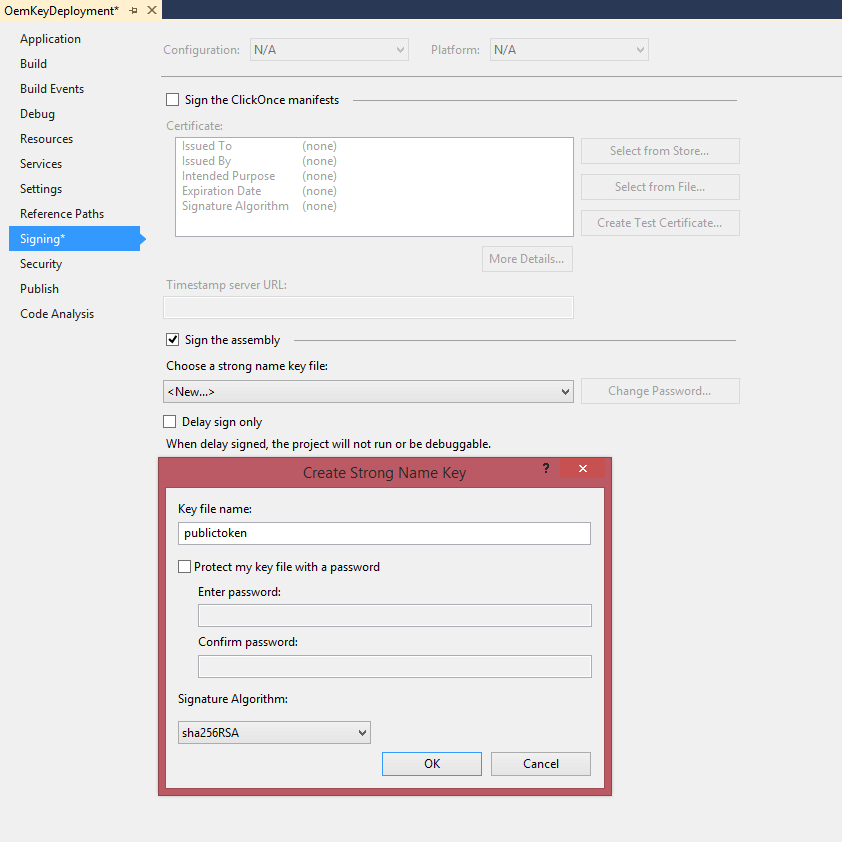The width and height of the screenshot is (842, 842).
Task: Click the More Details button
Action: (527, 258)
